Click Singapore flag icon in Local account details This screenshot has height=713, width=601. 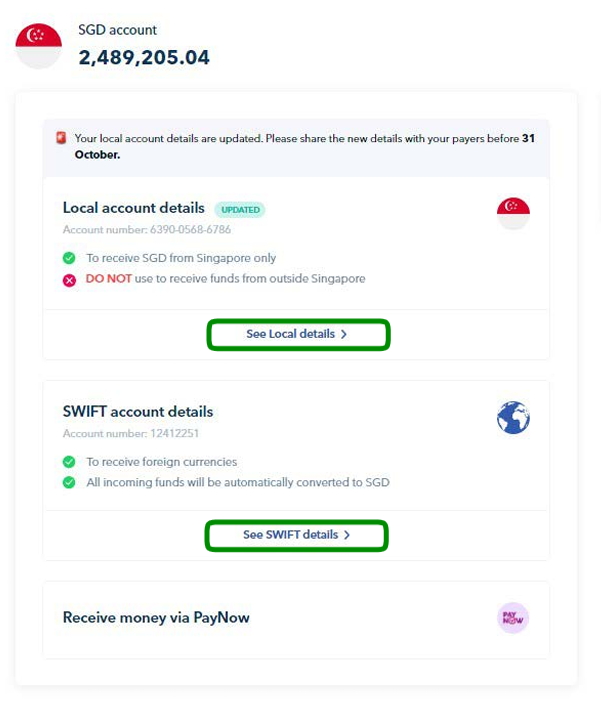[x=513, y=213]
